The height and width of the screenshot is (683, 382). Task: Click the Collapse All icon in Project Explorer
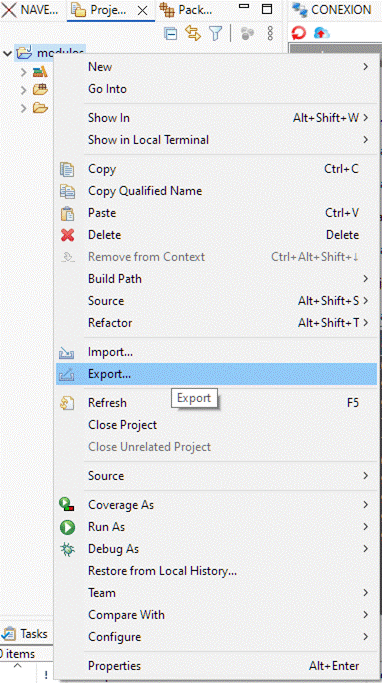click(172, 34)
